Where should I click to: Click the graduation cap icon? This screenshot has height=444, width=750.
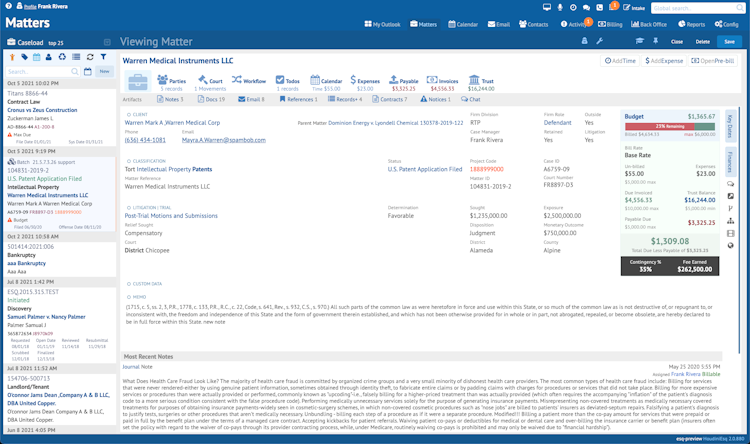tap(640, 41)
